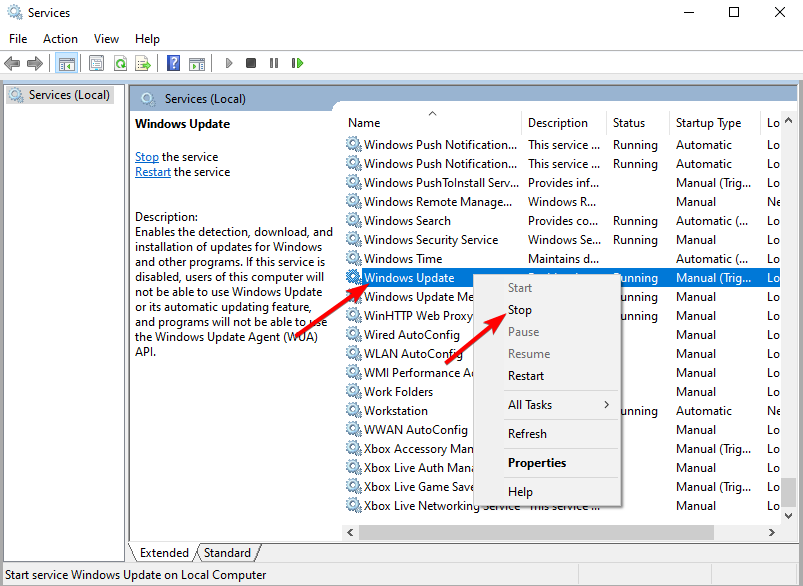Toggle Show/Hide Console Tree toolbar icon

pyautogui.click(x=67, y=64)
